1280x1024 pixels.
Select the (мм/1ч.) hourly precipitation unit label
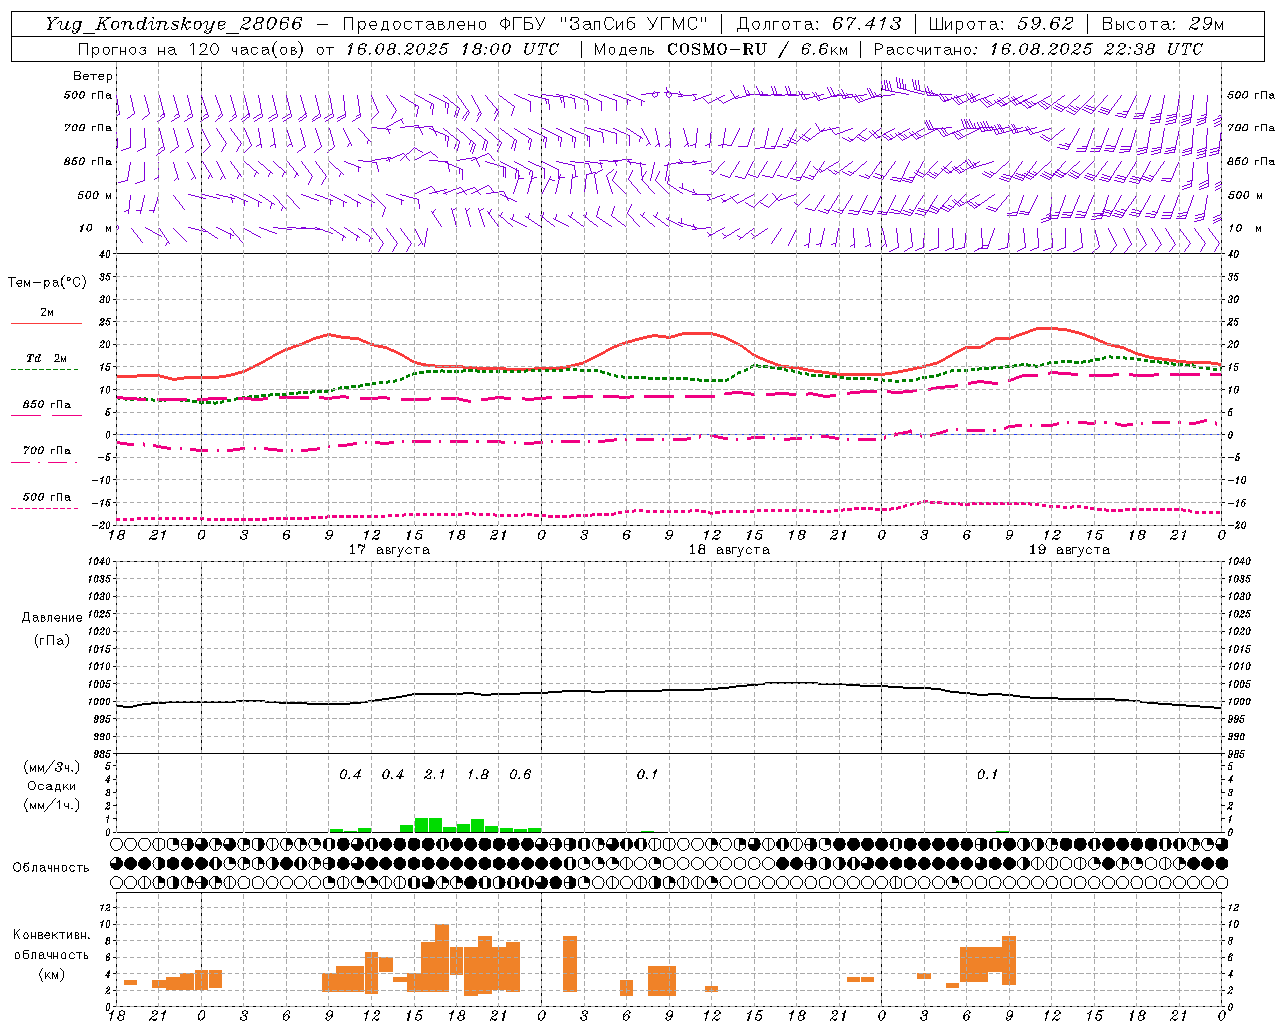51,805
